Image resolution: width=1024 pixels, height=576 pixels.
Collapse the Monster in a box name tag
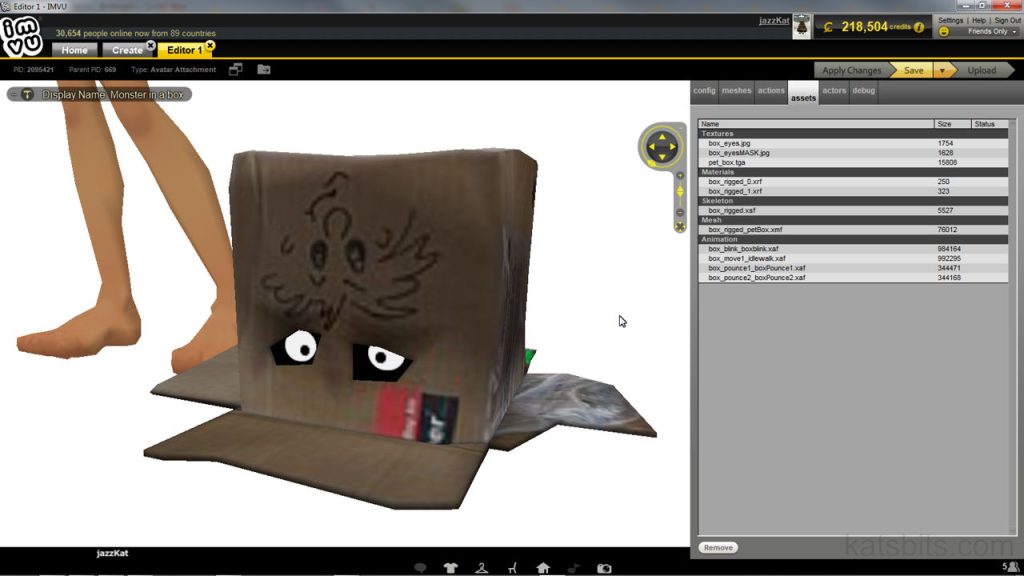point(14,94)
